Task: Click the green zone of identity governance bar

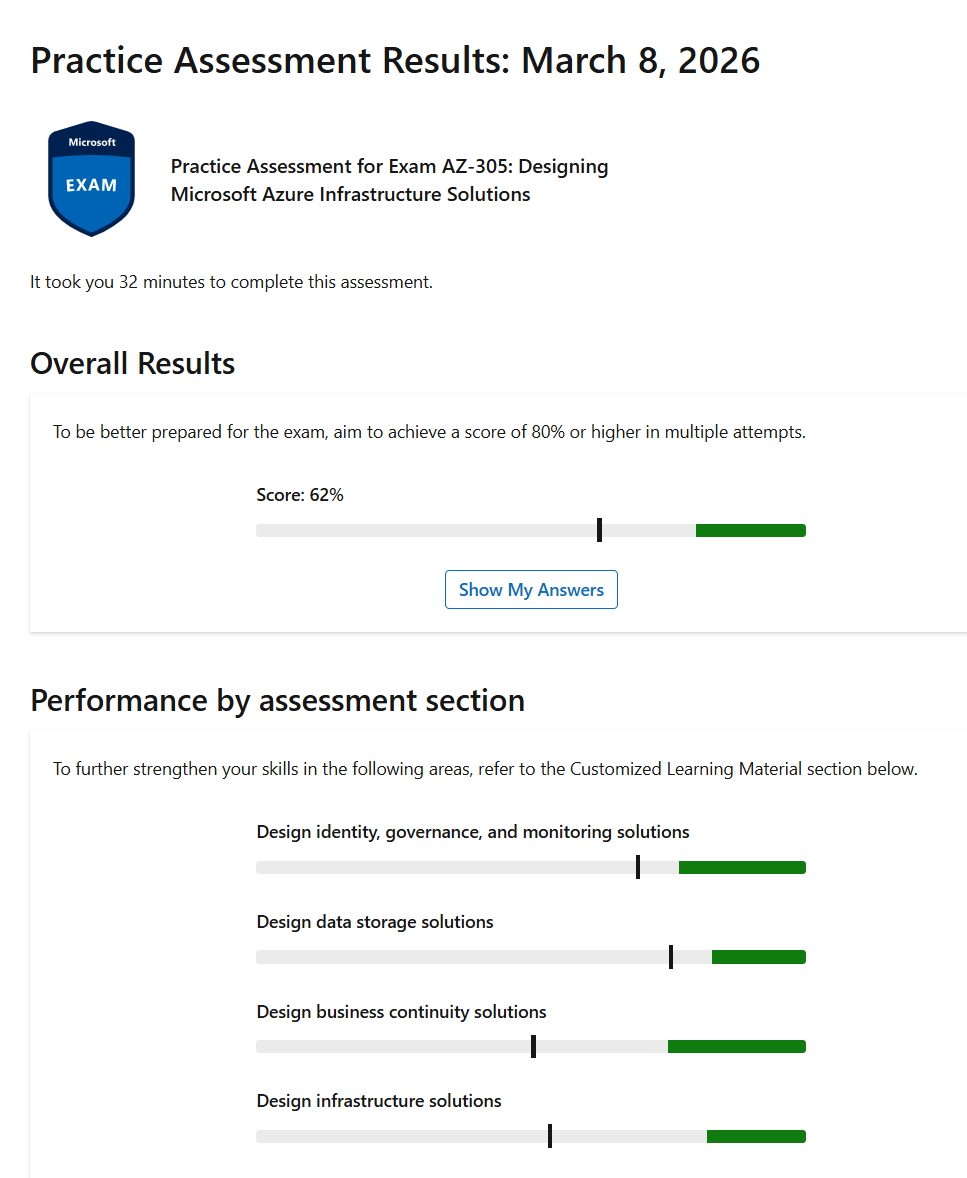Action: [x=742, y=868]
